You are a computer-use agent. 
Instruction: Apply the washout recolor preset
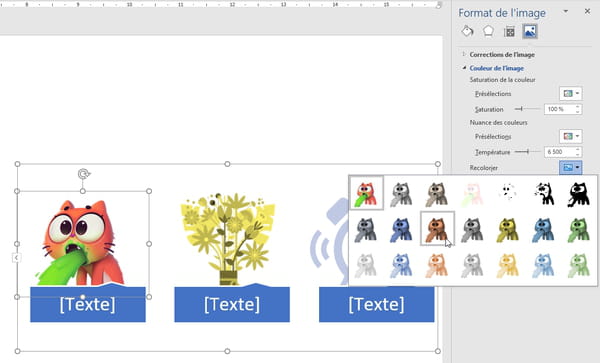click(x=472, y=194)
